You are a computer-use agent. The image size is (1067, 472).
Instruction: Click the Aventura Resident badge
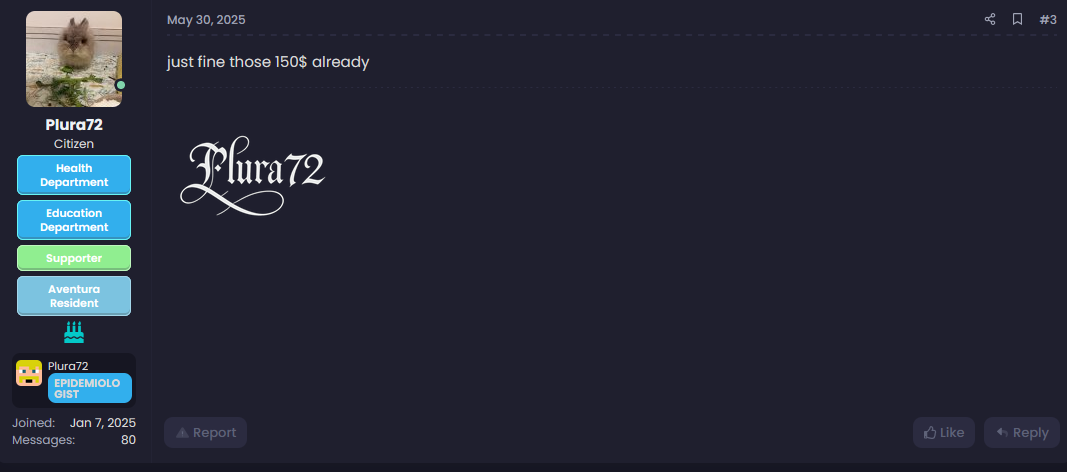74,296
